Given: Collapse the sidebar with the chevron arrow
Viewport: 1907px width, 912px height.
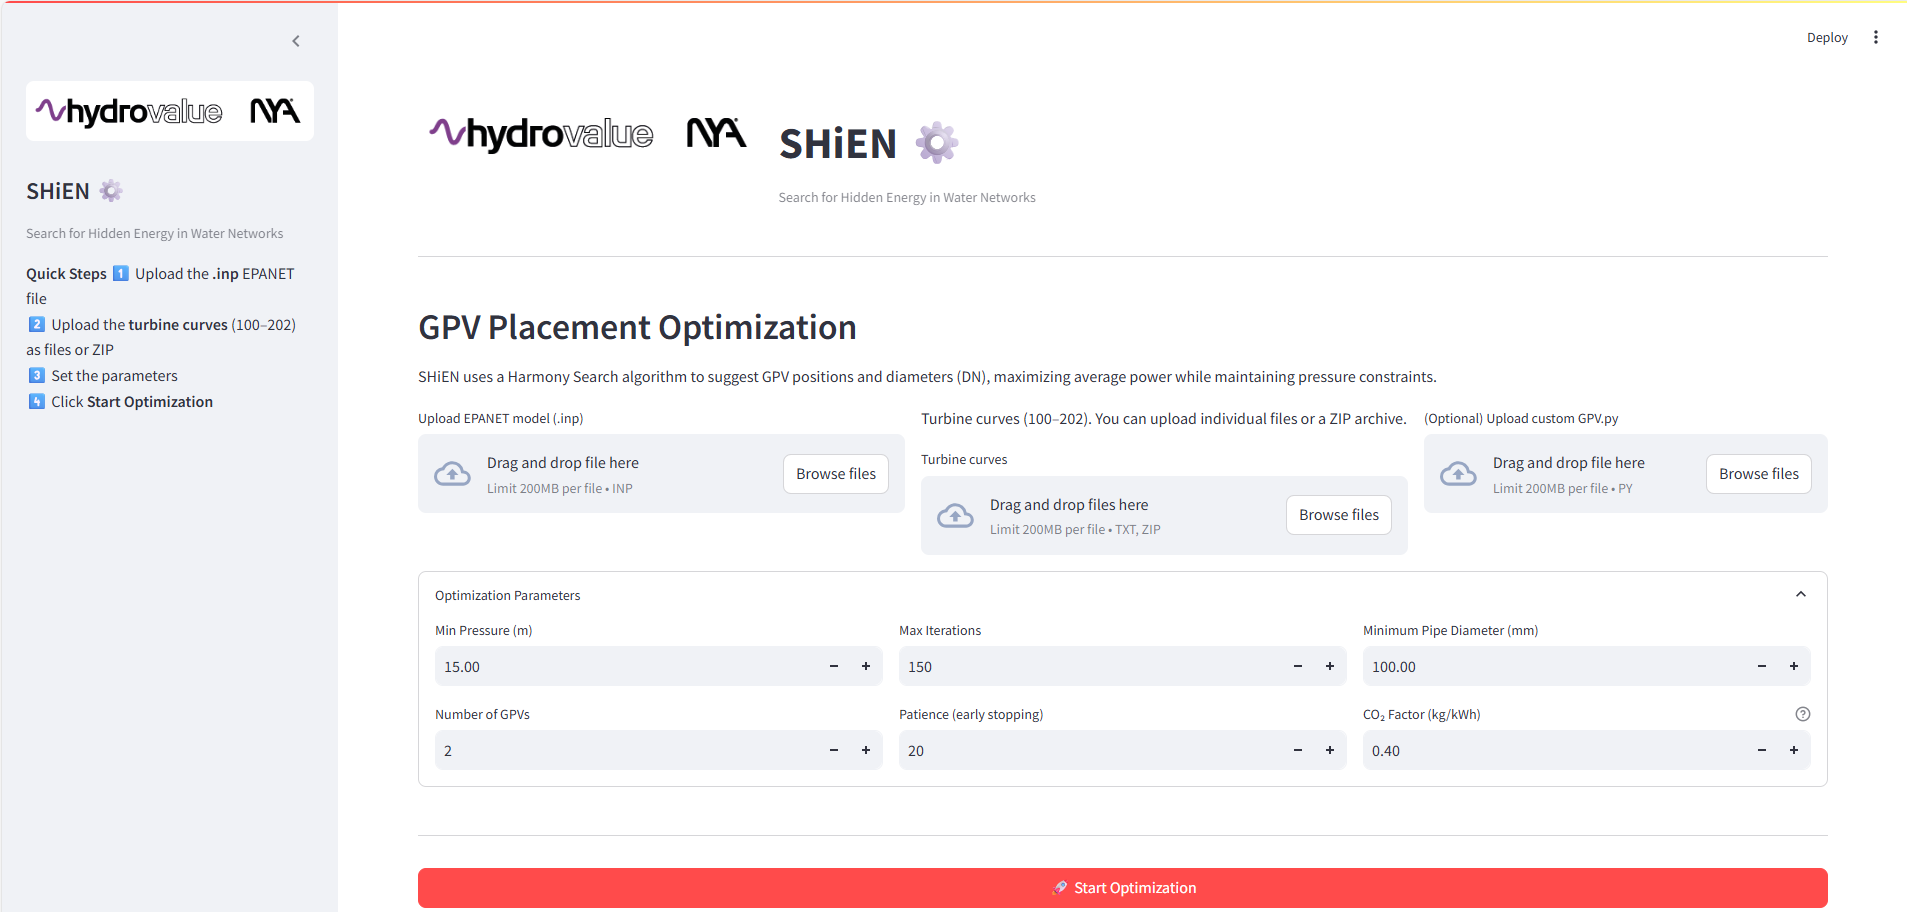Looking at the screenshot, I should (x=296, y=41).
